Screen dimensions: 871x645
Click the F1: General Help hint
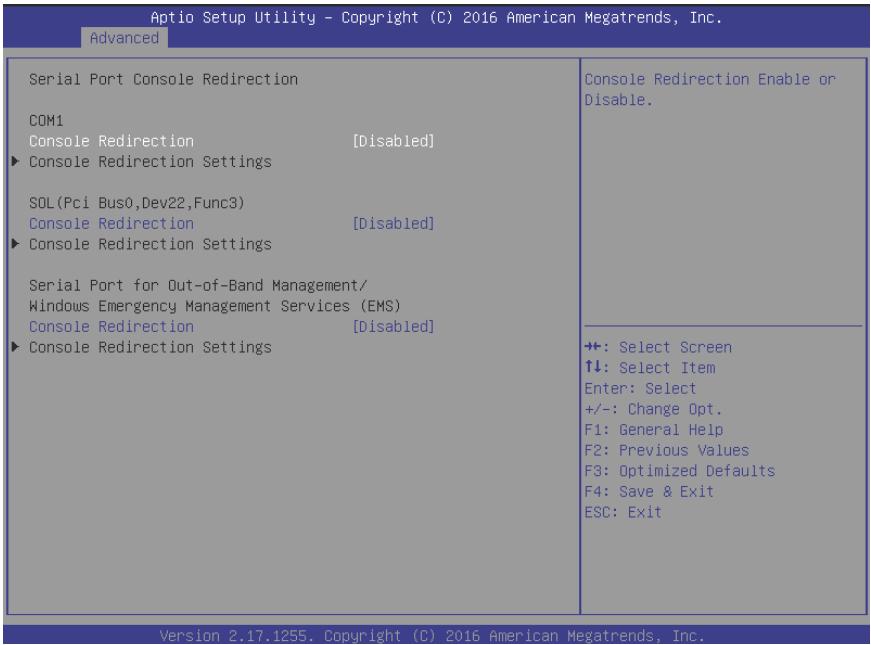[x=653, y=430]
